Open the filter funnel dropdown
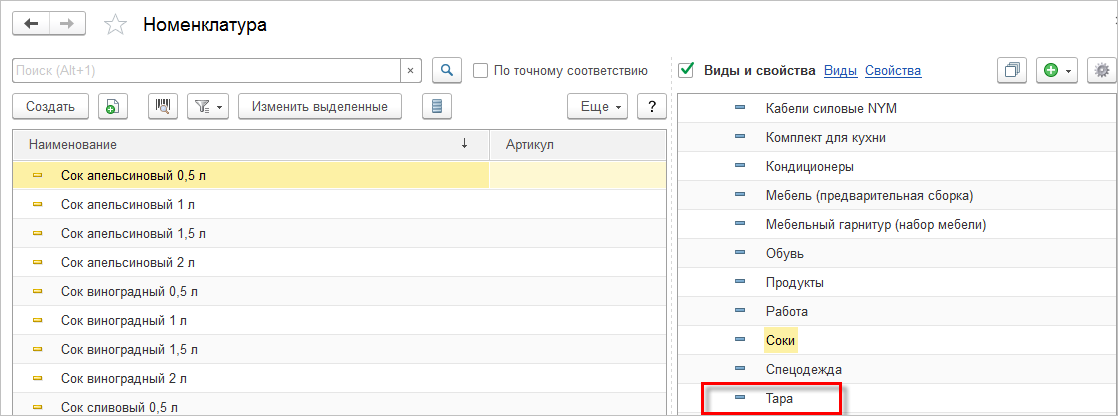The image size is (1118, 416). 208,106
